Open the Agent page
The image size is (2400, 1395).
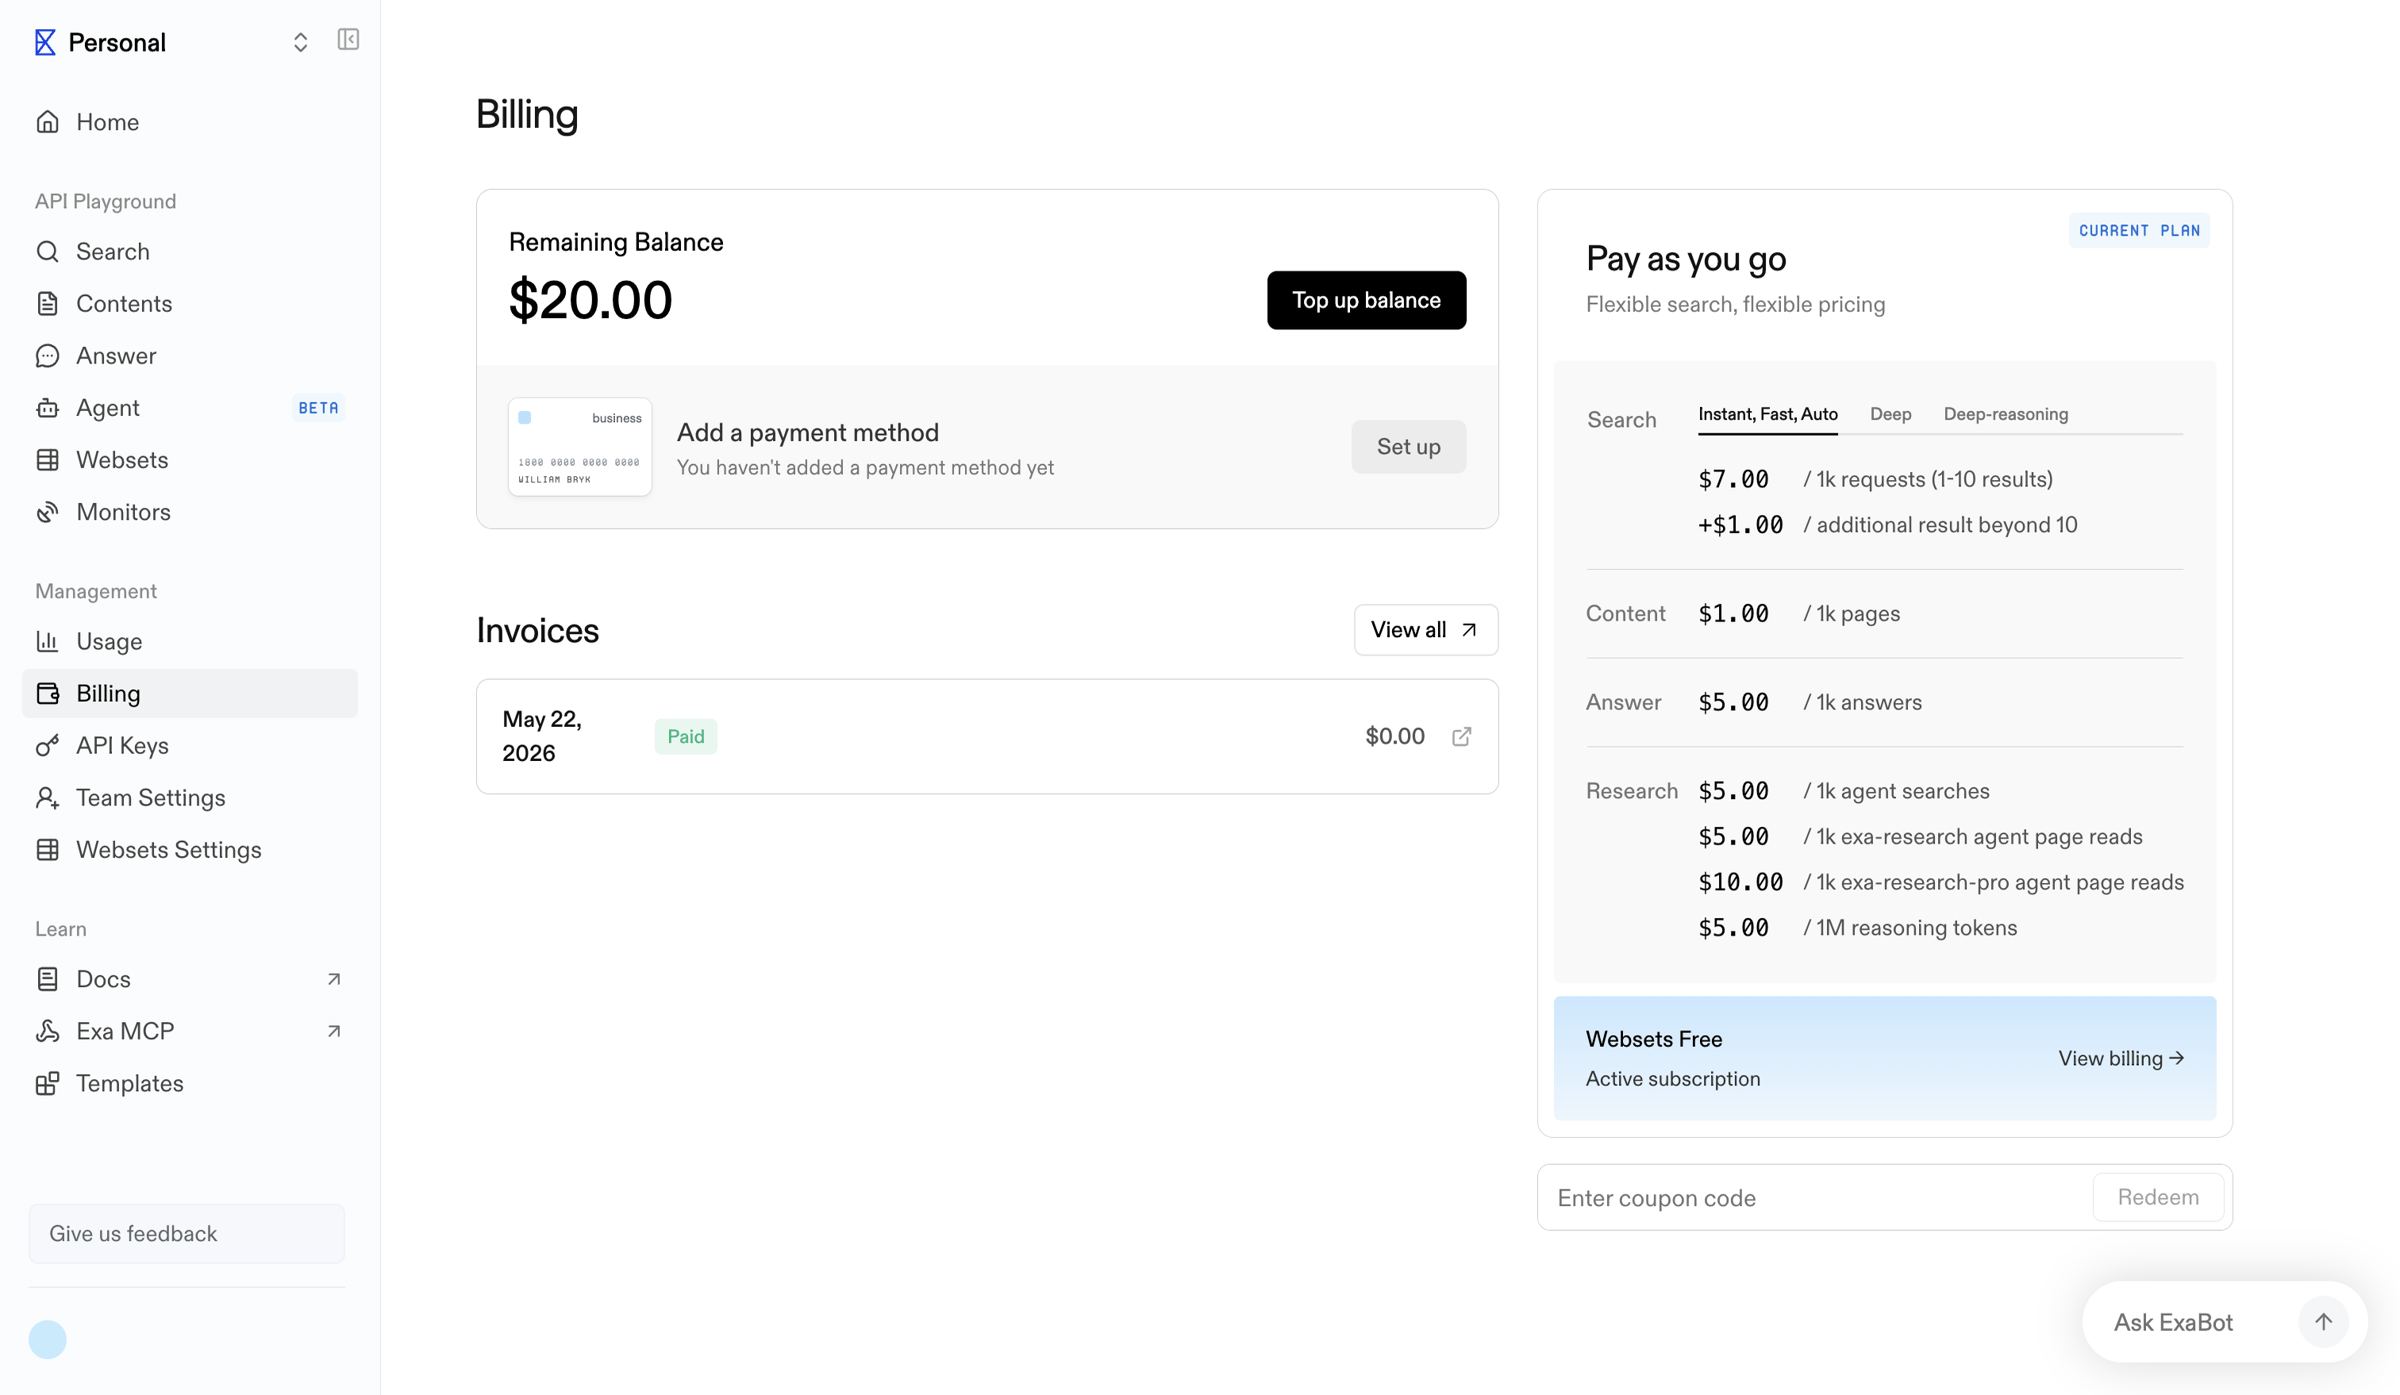tap(190, 407)
